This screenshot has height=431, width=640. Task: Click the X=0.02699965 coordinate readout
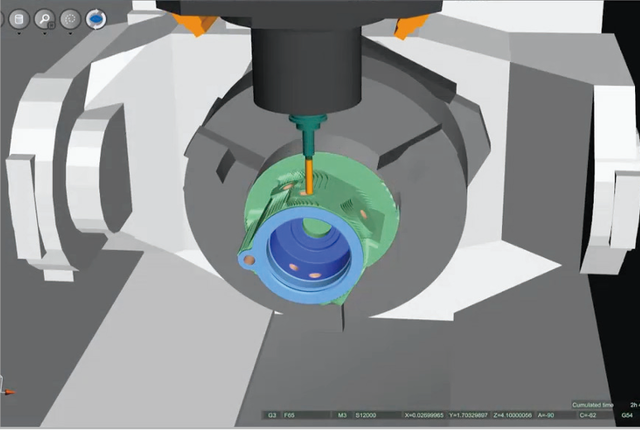[x=424, y=415]
